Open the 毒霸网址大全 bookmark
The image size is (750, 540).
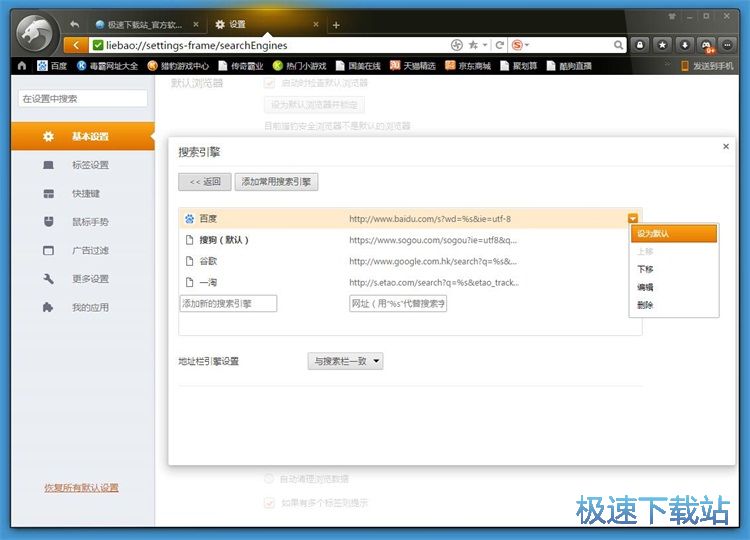(x=108, y=66)
